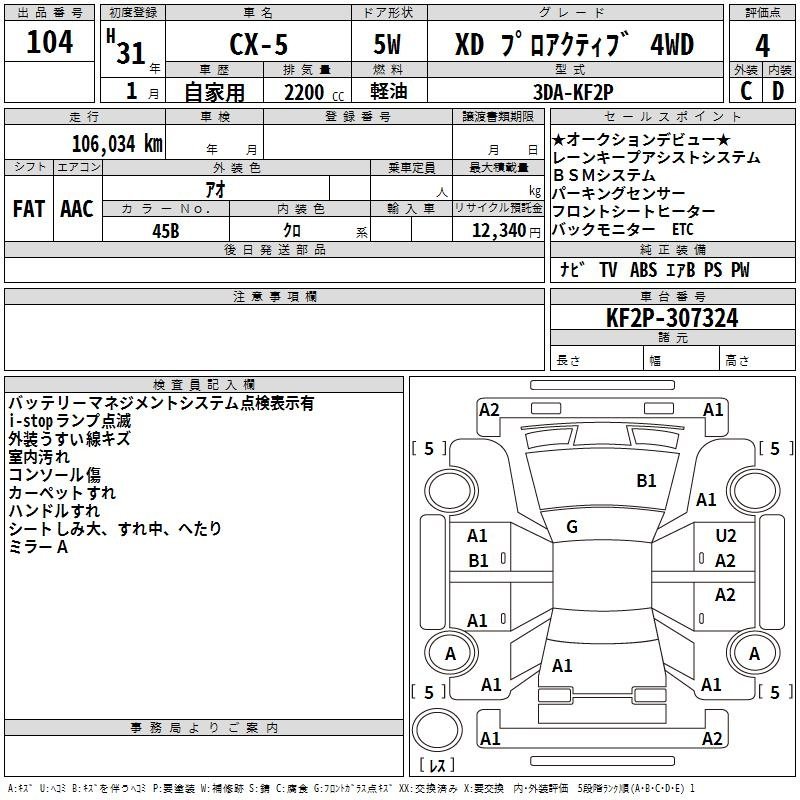This screenshot has height=800, width=800.
Task: Click the model code 3DA-KF2P
Action: [x=573, y=91]
